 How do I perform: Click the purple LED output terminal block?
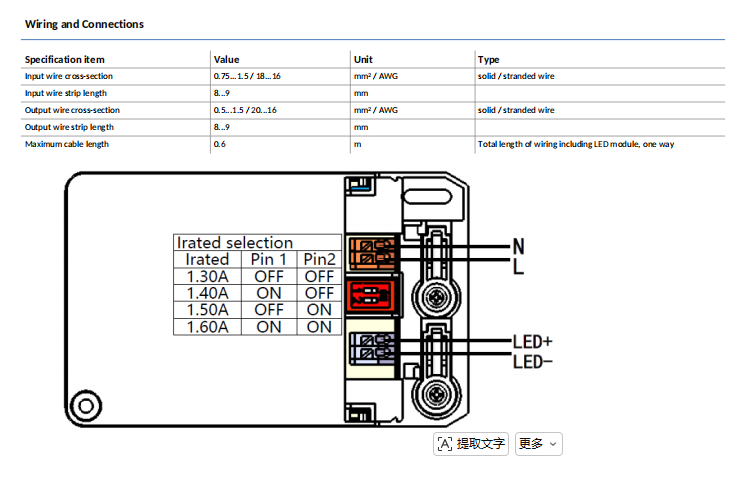372,348
